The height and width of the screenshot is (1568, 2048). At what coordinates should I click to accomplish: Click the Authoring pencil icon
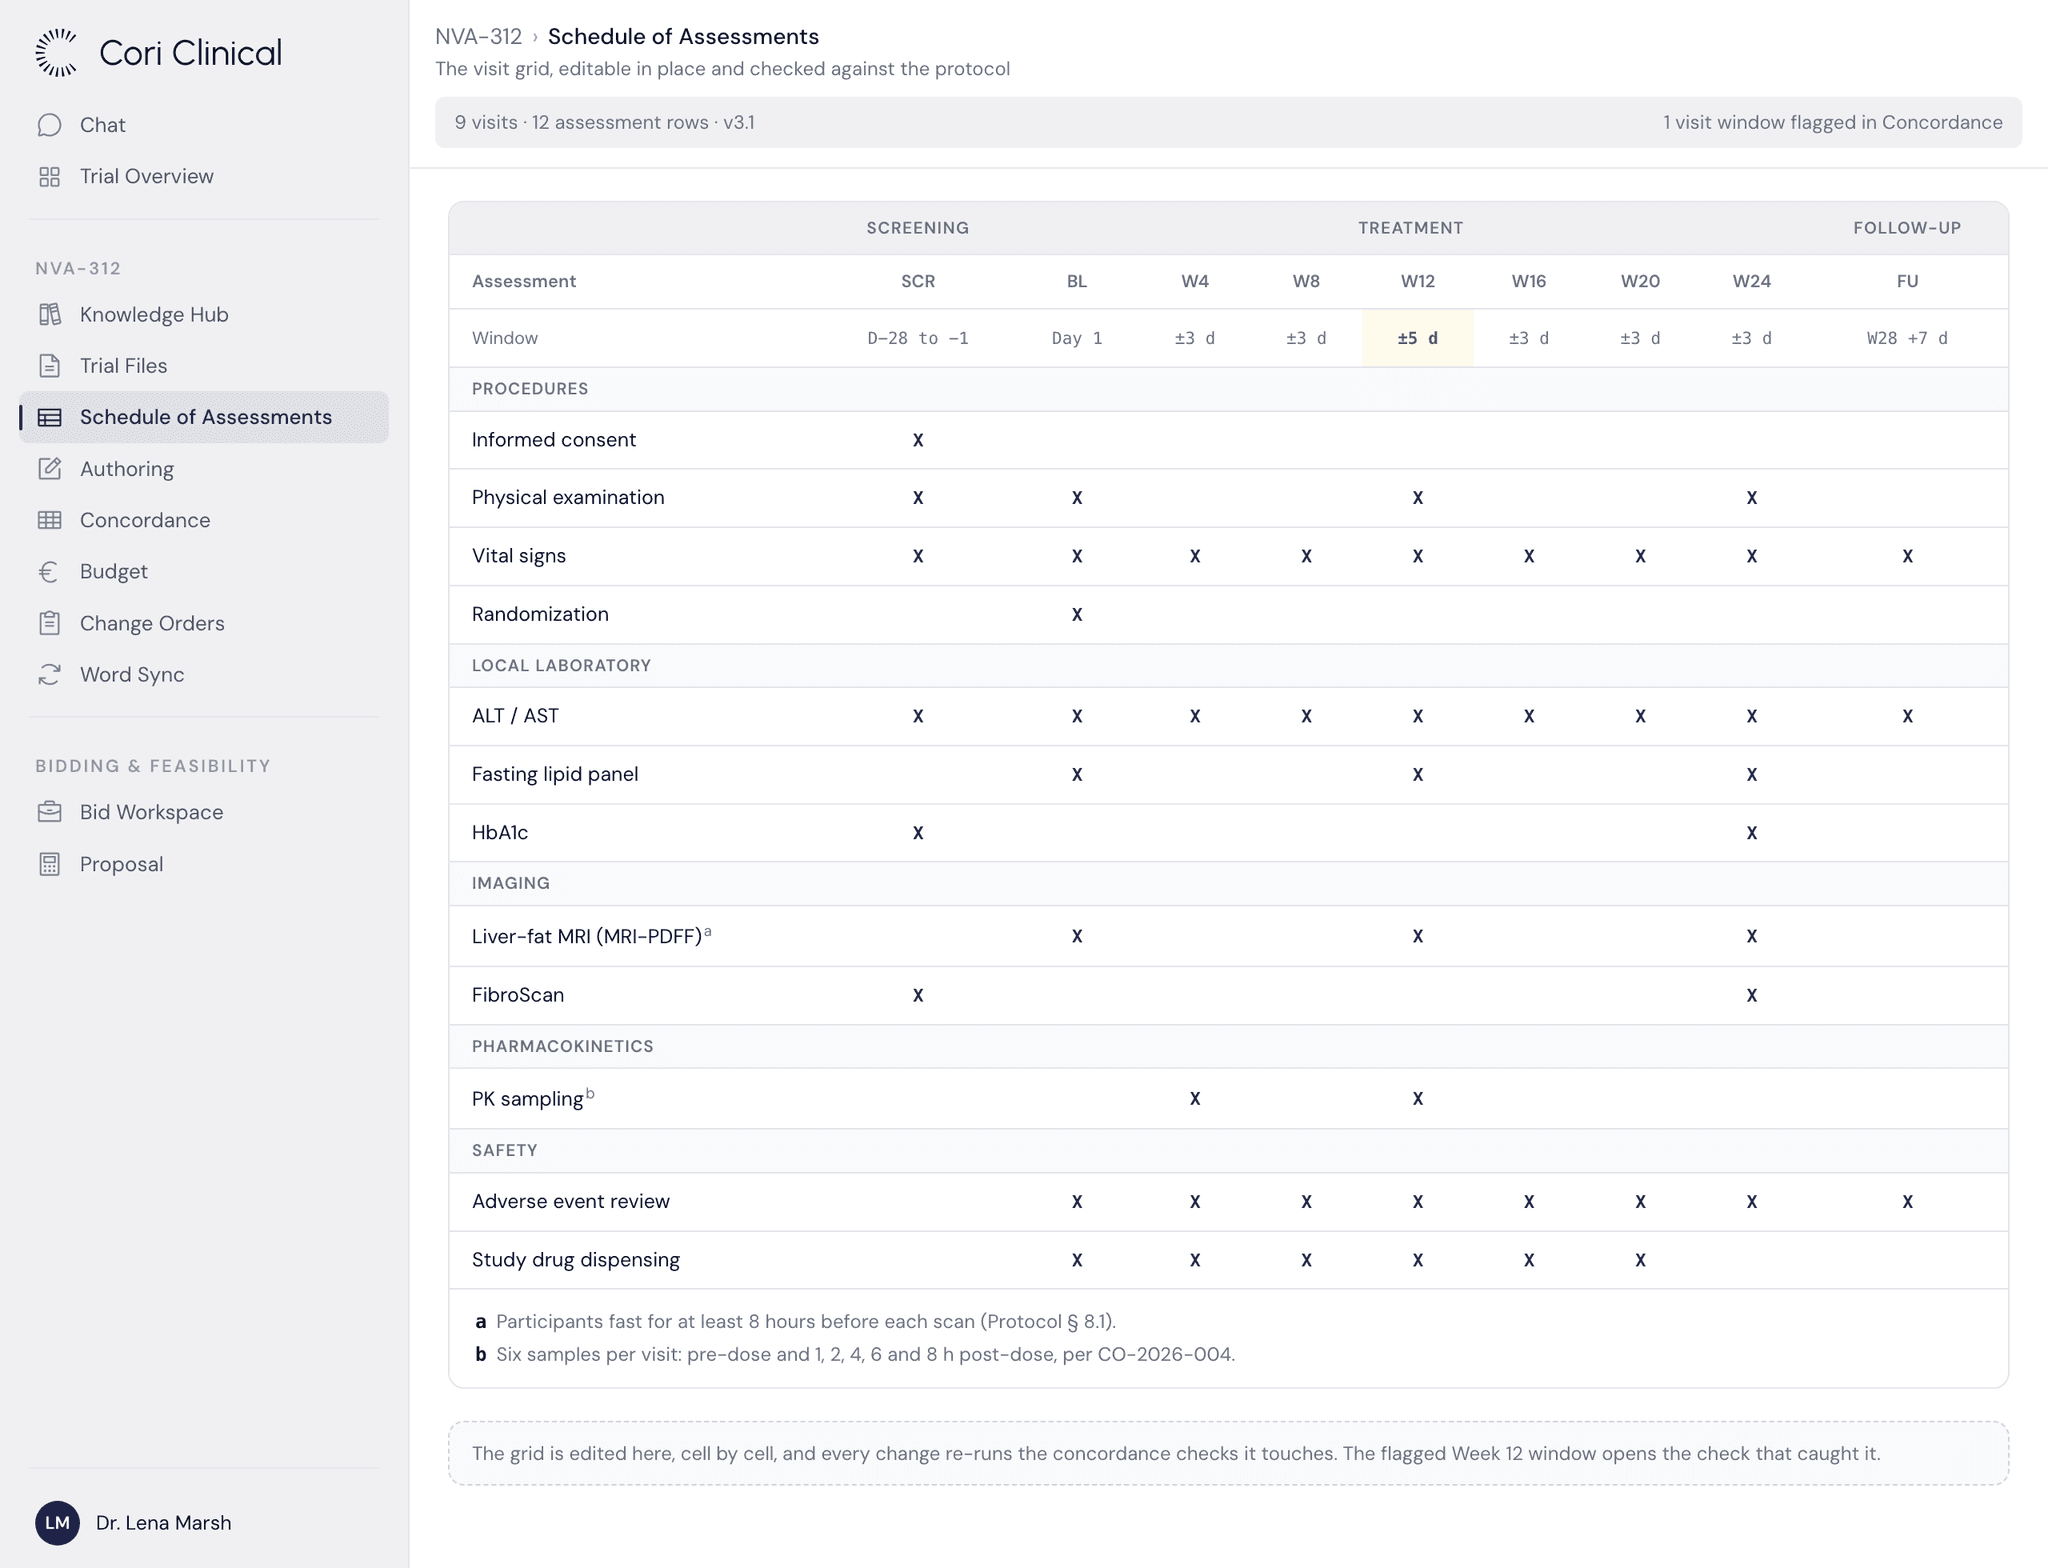[x=49, y=469]
